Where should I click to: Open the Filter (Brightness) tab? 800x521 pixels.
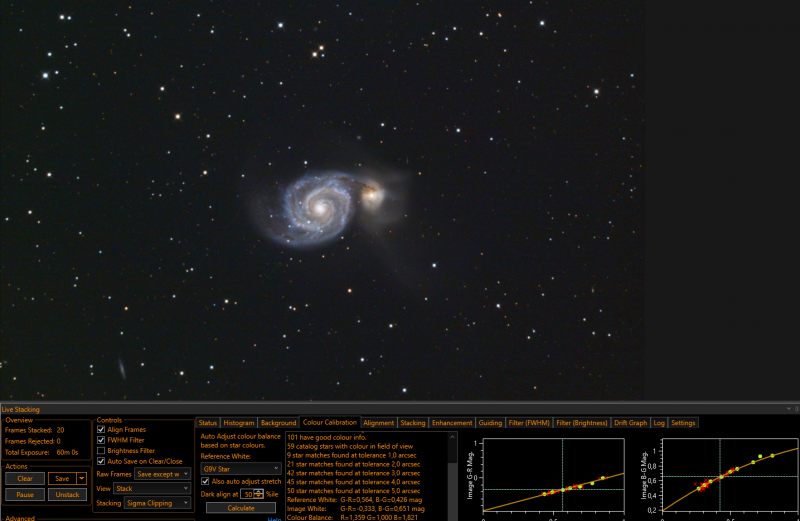pos(582,423)
